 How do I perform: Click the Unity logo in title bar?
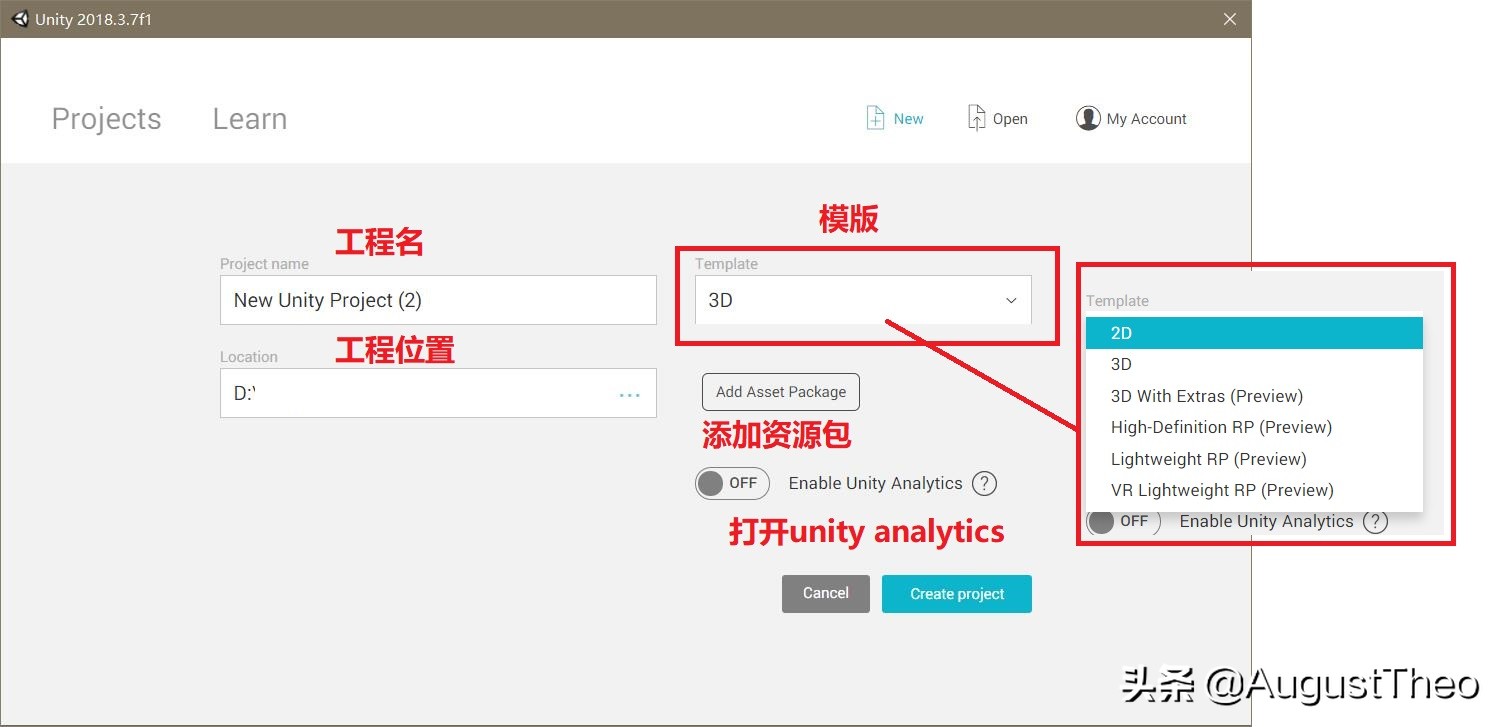pyautogui.click(x=20, y=19)
